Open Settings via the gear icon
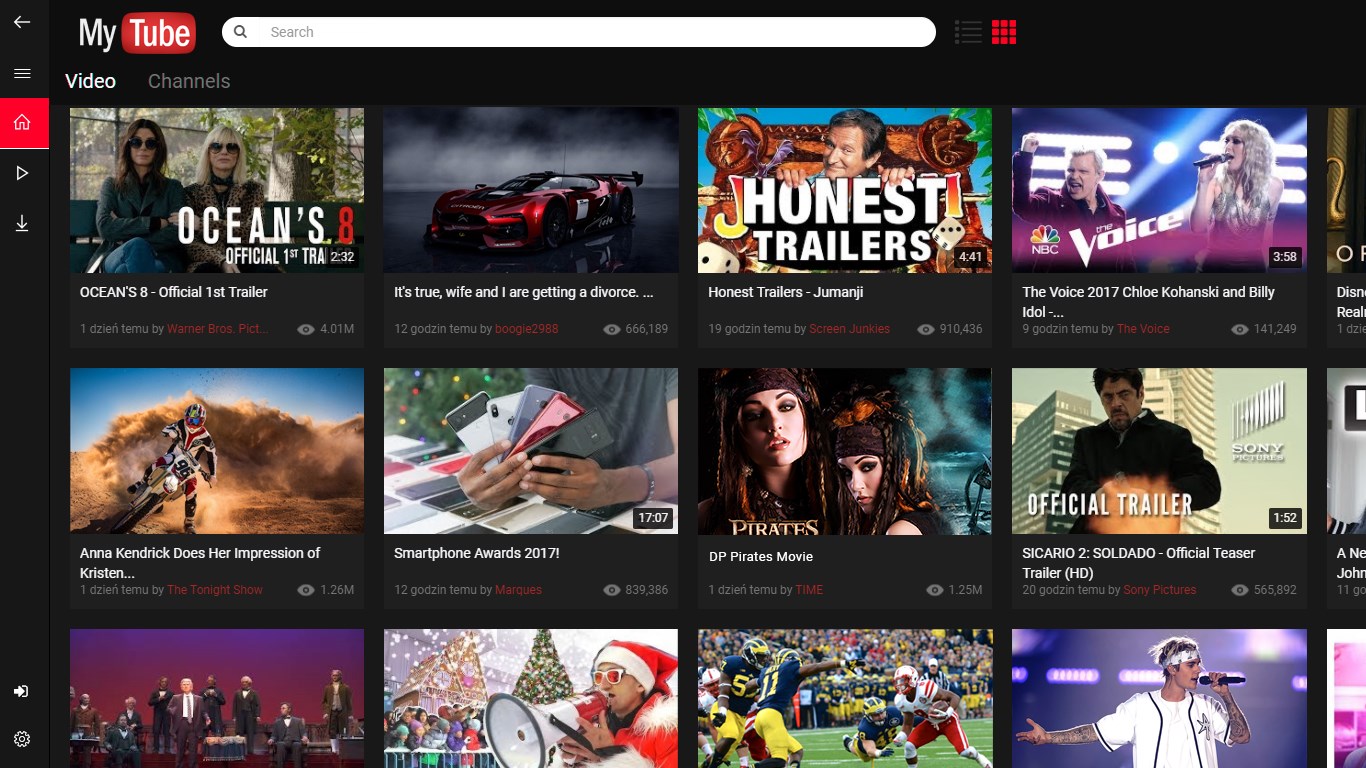 (x=22, y=739)
